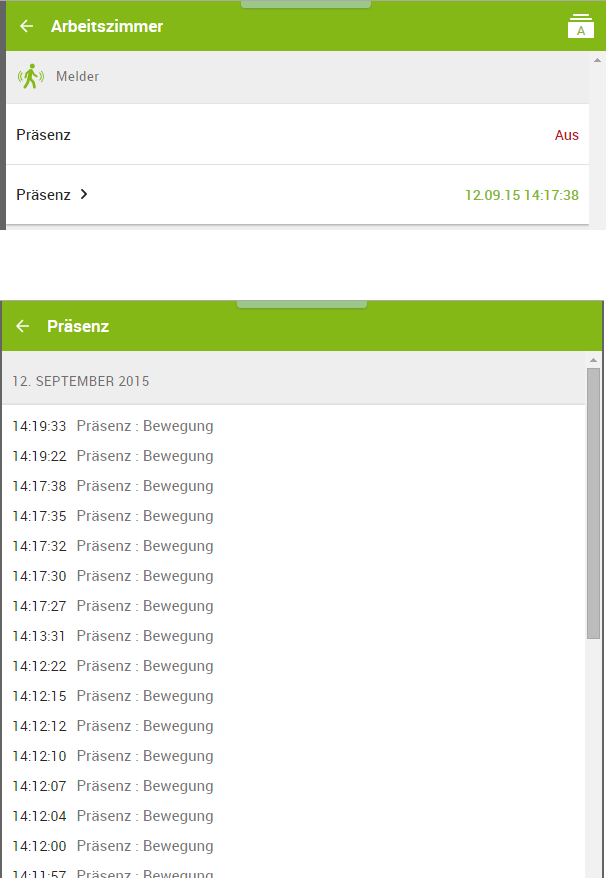
Task: Select the 14:12:22 Bewegung log entry
Action: tap(113, 666)
